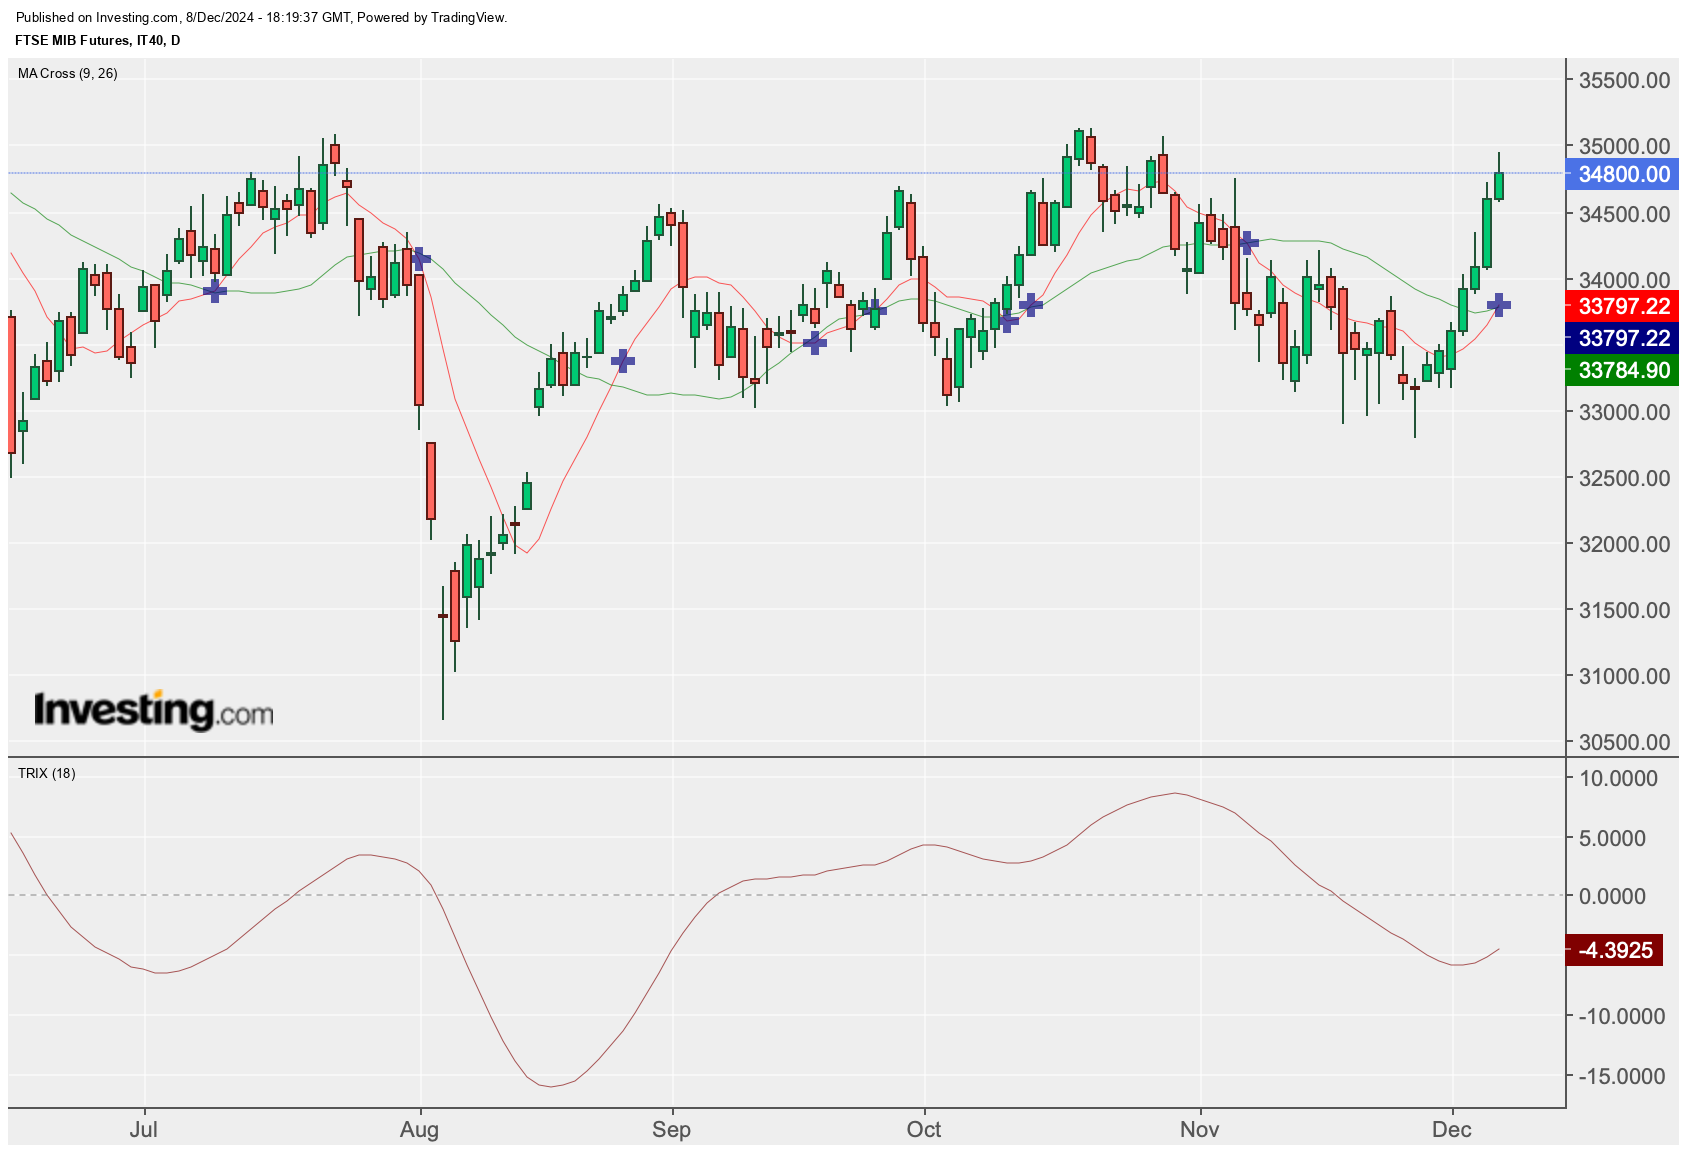Click the MA cross marker at early August
Viewport: 1686px width, 1150px height.
420,259
